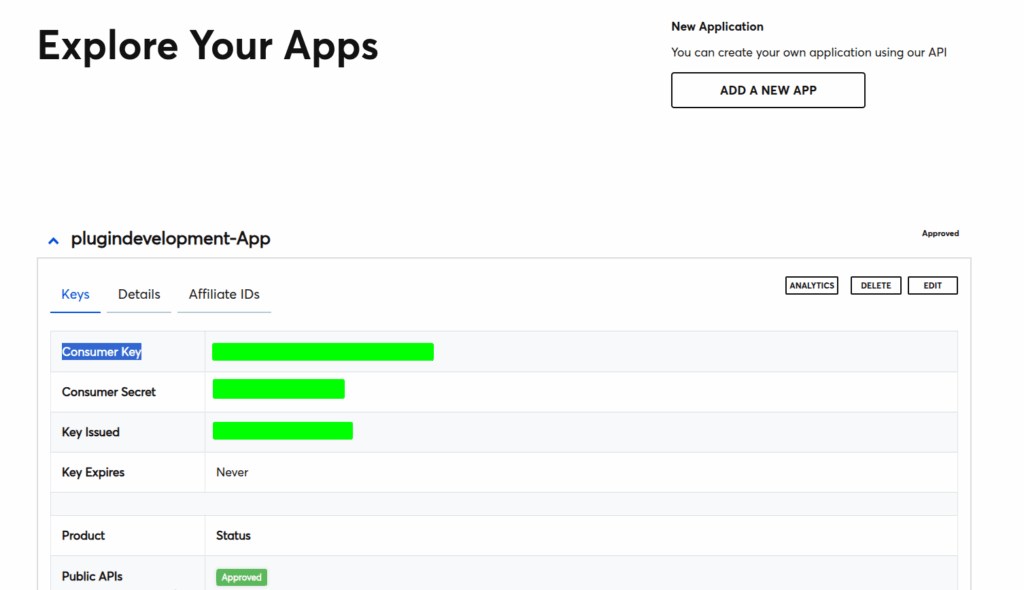
Task: Click the redacted Consumer Key value
Action: (x=322, y=352)
